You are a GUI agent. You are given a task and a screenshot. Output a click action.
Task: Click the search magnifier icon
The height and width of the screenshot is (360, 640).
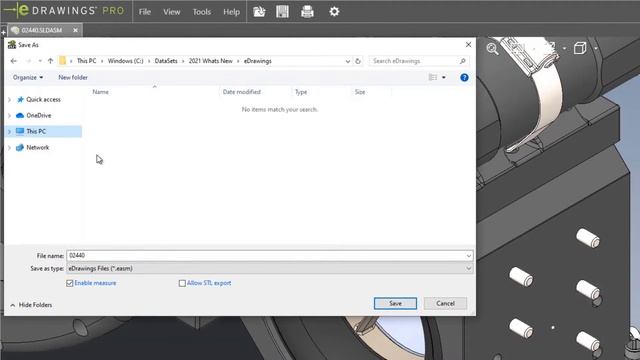point(462,61)
